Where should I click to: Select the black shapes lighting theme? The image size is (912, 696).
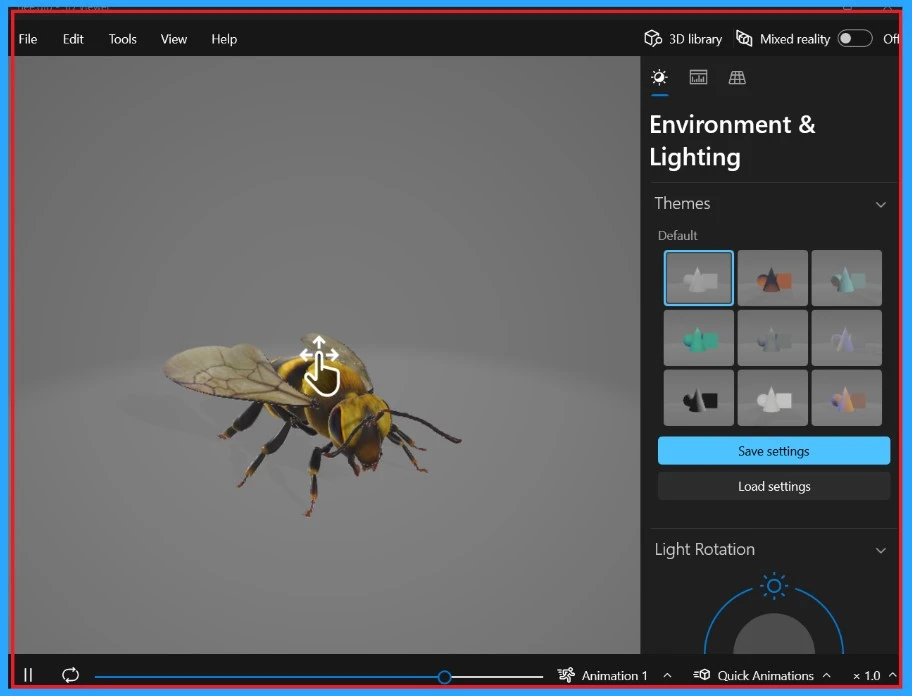[x=699, y=398]
